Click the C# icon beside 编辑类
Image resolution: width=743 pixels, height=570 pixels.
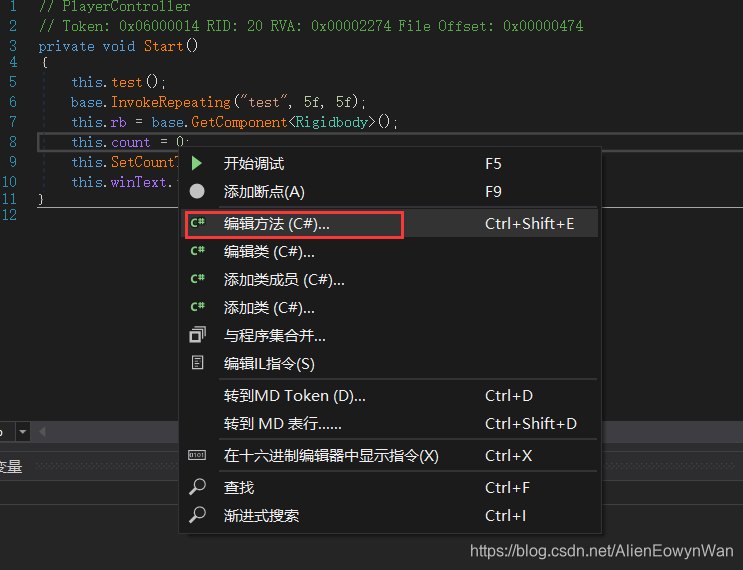198,251
